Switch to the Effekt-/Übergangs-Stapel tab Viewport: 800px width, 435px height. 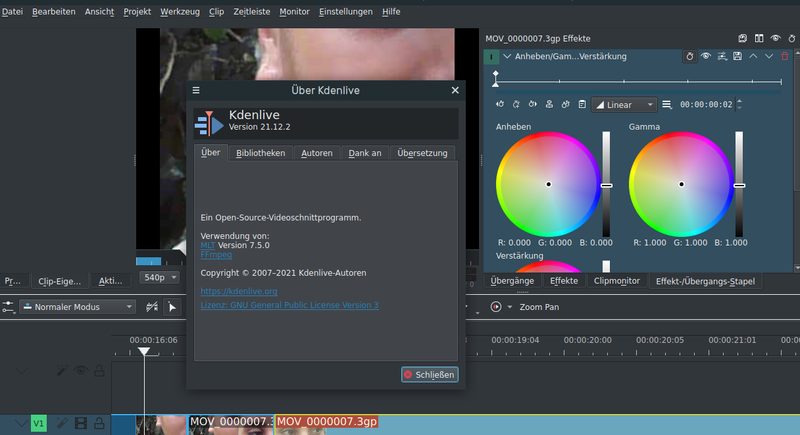pyautogui.click(x=705, y=281)
